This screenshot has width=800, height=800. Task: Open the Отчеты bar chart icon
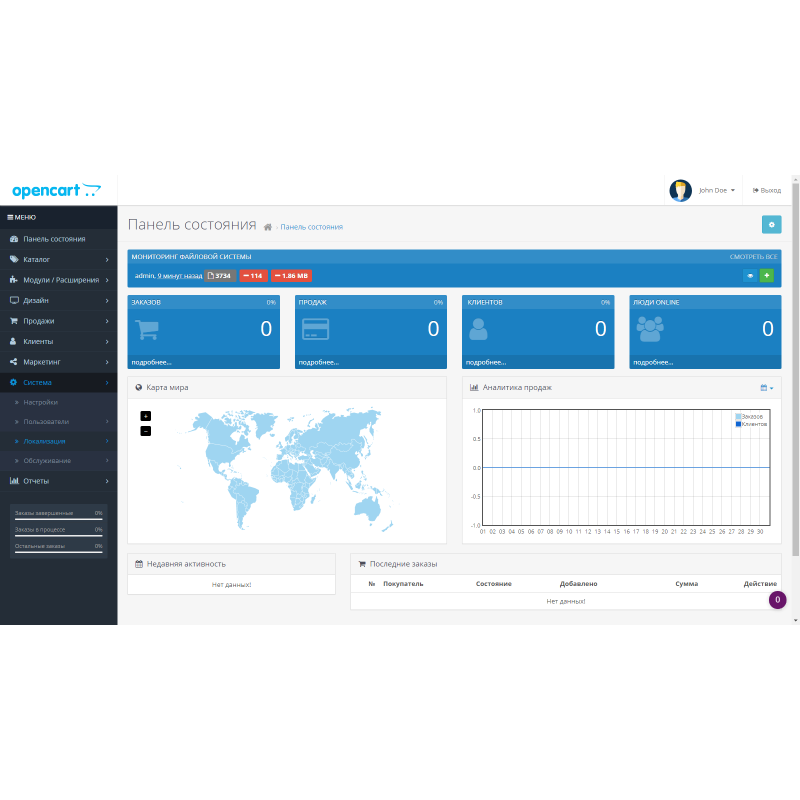(x=14, y=482)
